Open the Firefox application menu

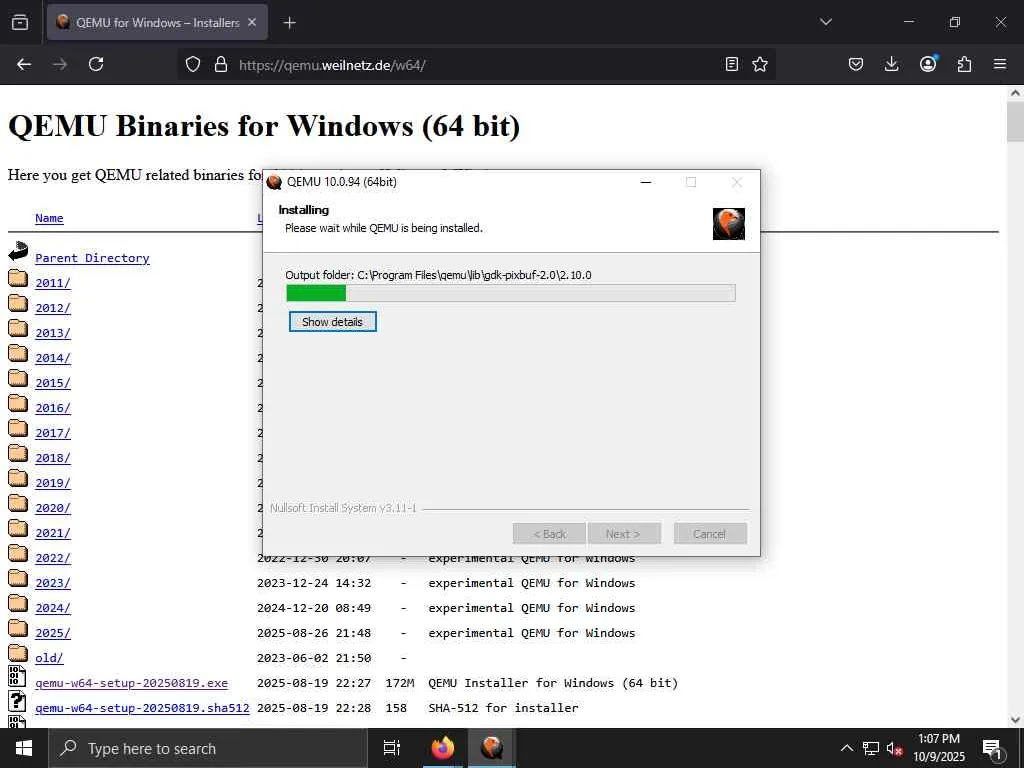click(1000, 64)
